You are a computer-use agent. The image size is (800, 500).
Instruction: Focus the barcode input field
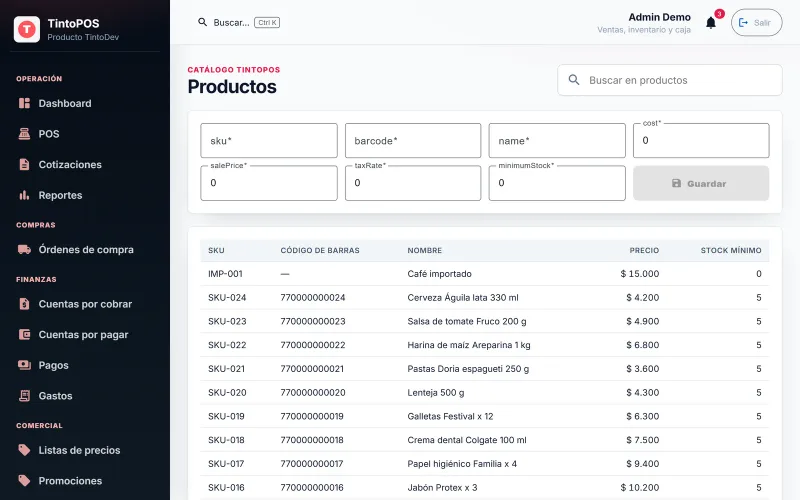tap(413, 140)
